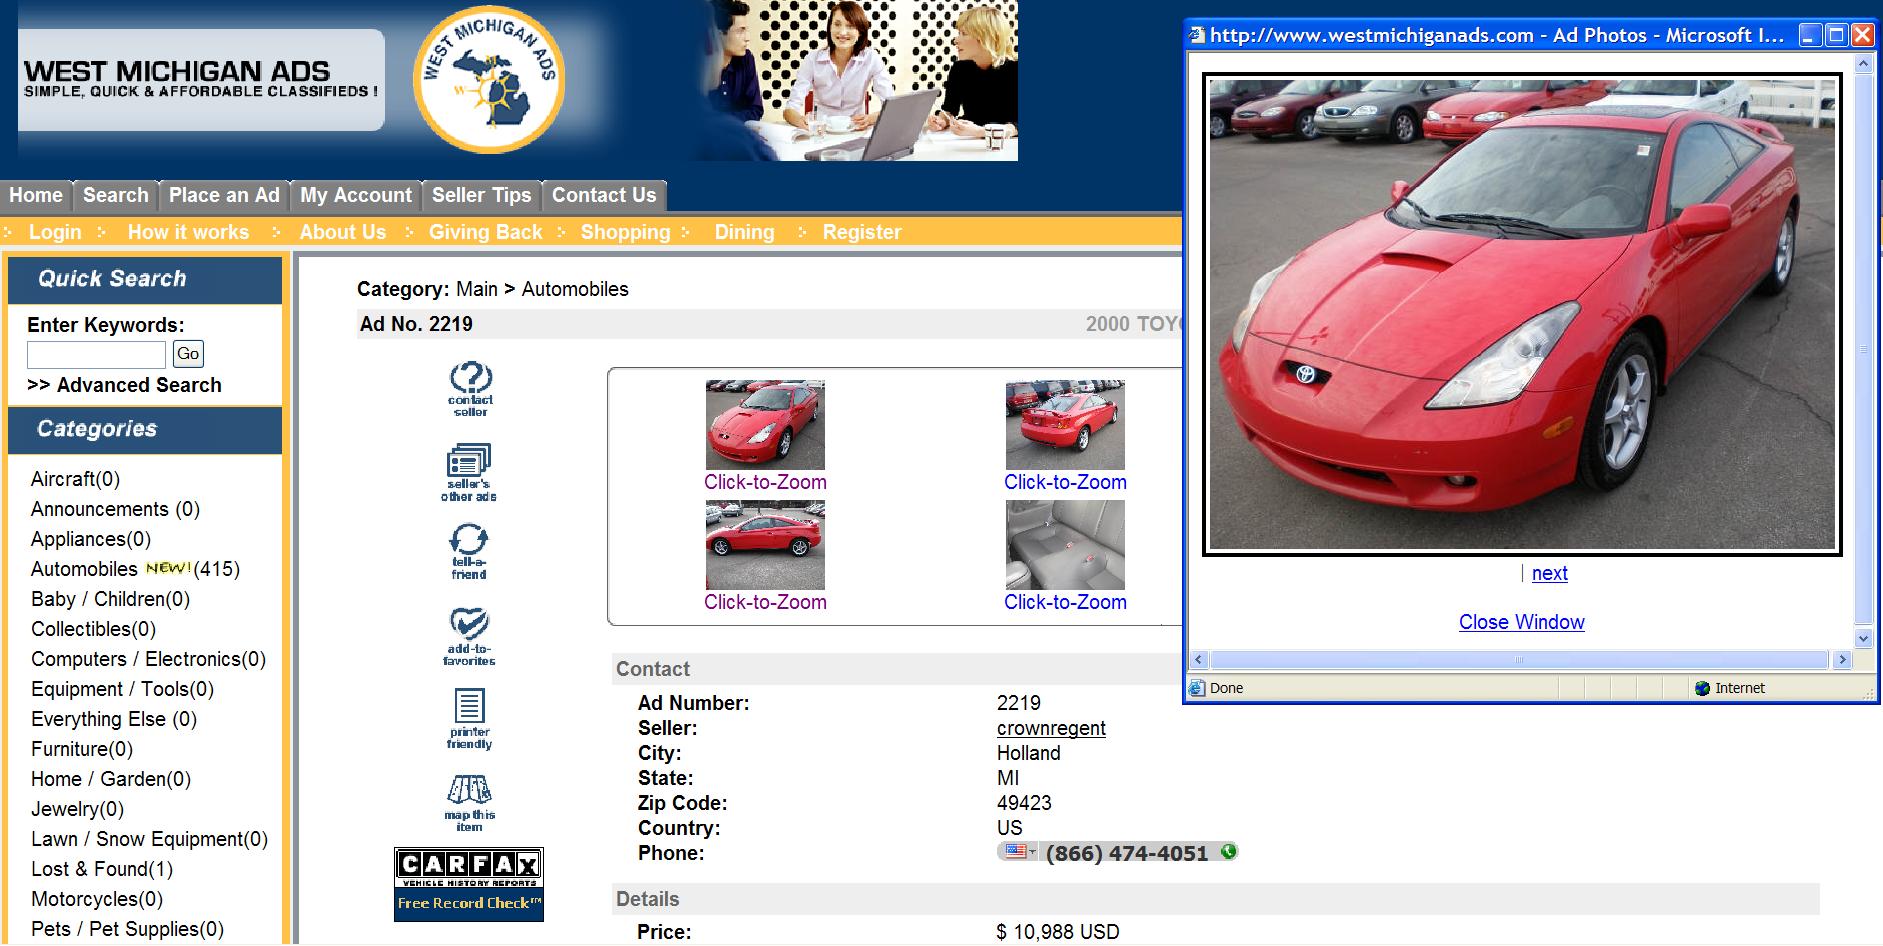The image size is (1883, 946).
Task: Browse the Home / Garden category
Action: coord(111,779)
